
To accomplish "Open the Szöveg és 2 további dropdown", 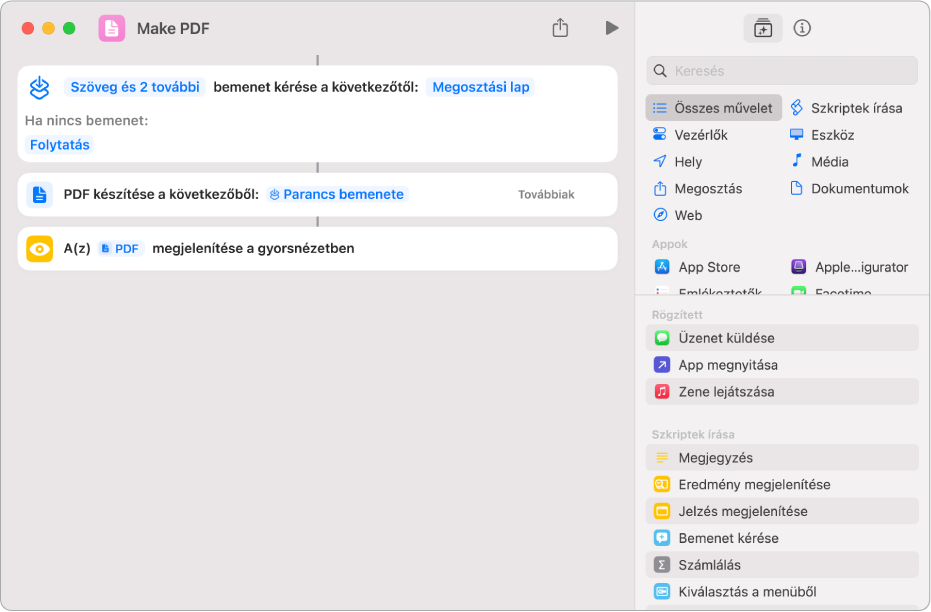I will click(135, 87).
